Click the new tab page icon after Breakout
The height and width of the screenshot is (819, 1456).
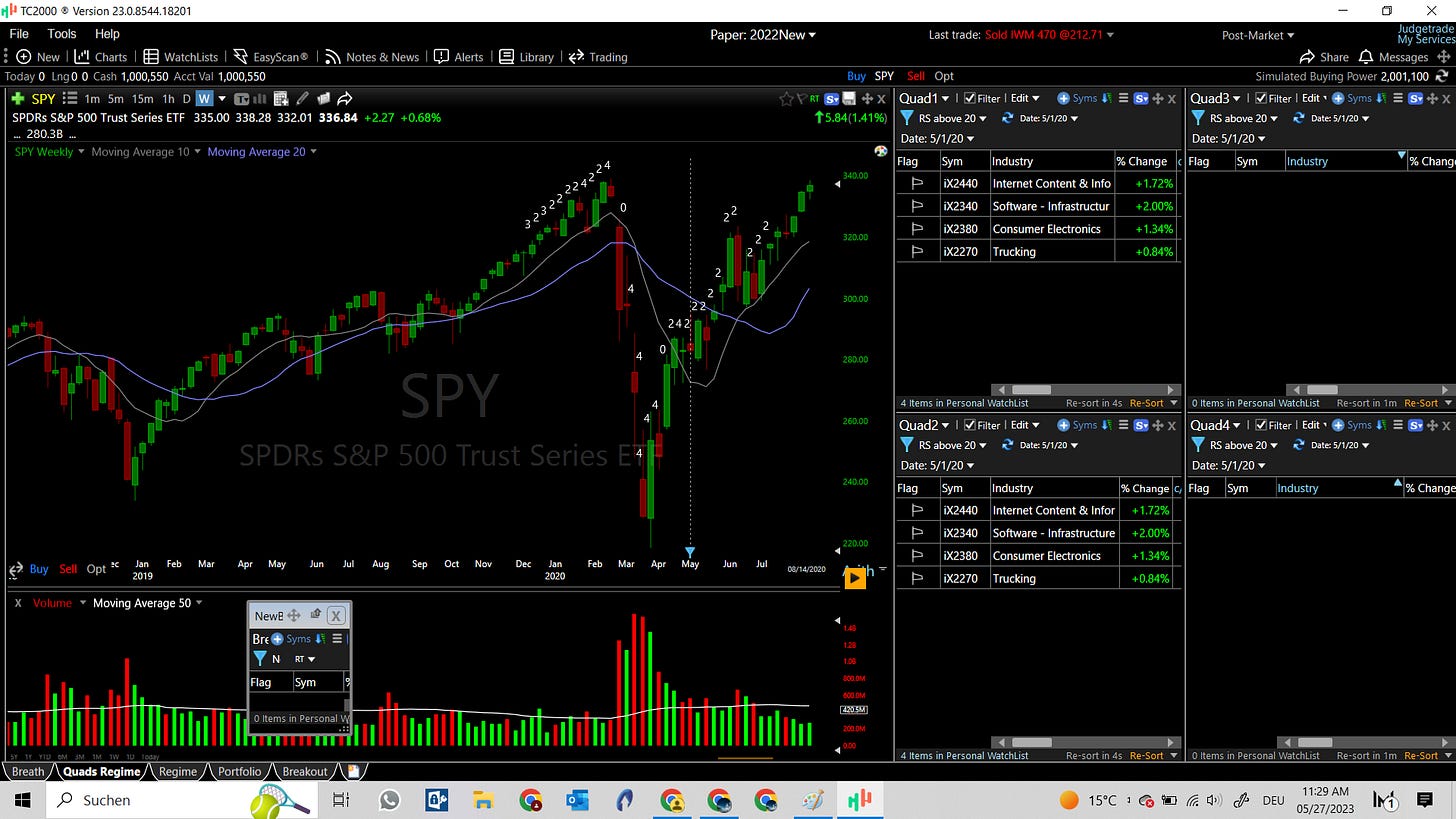click(x=353, y=771)
